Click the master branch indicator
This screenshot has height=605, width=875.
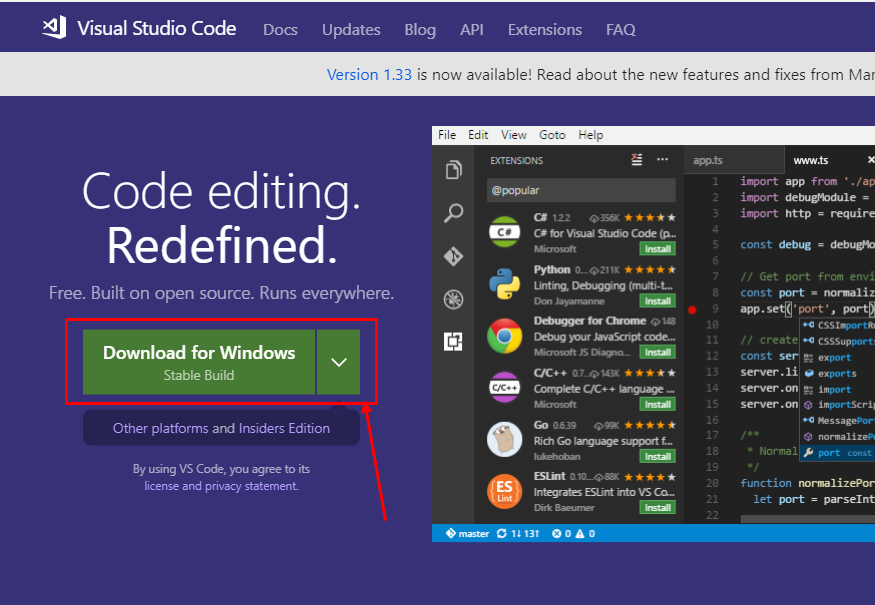pos(468,534)
